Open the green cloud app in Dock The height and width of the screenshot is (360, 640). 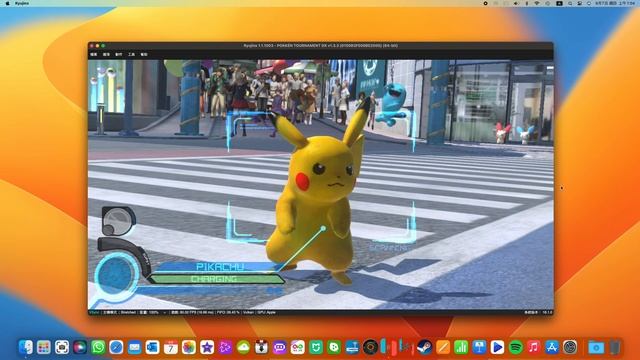pyautogui.click(x=243, y=347)
